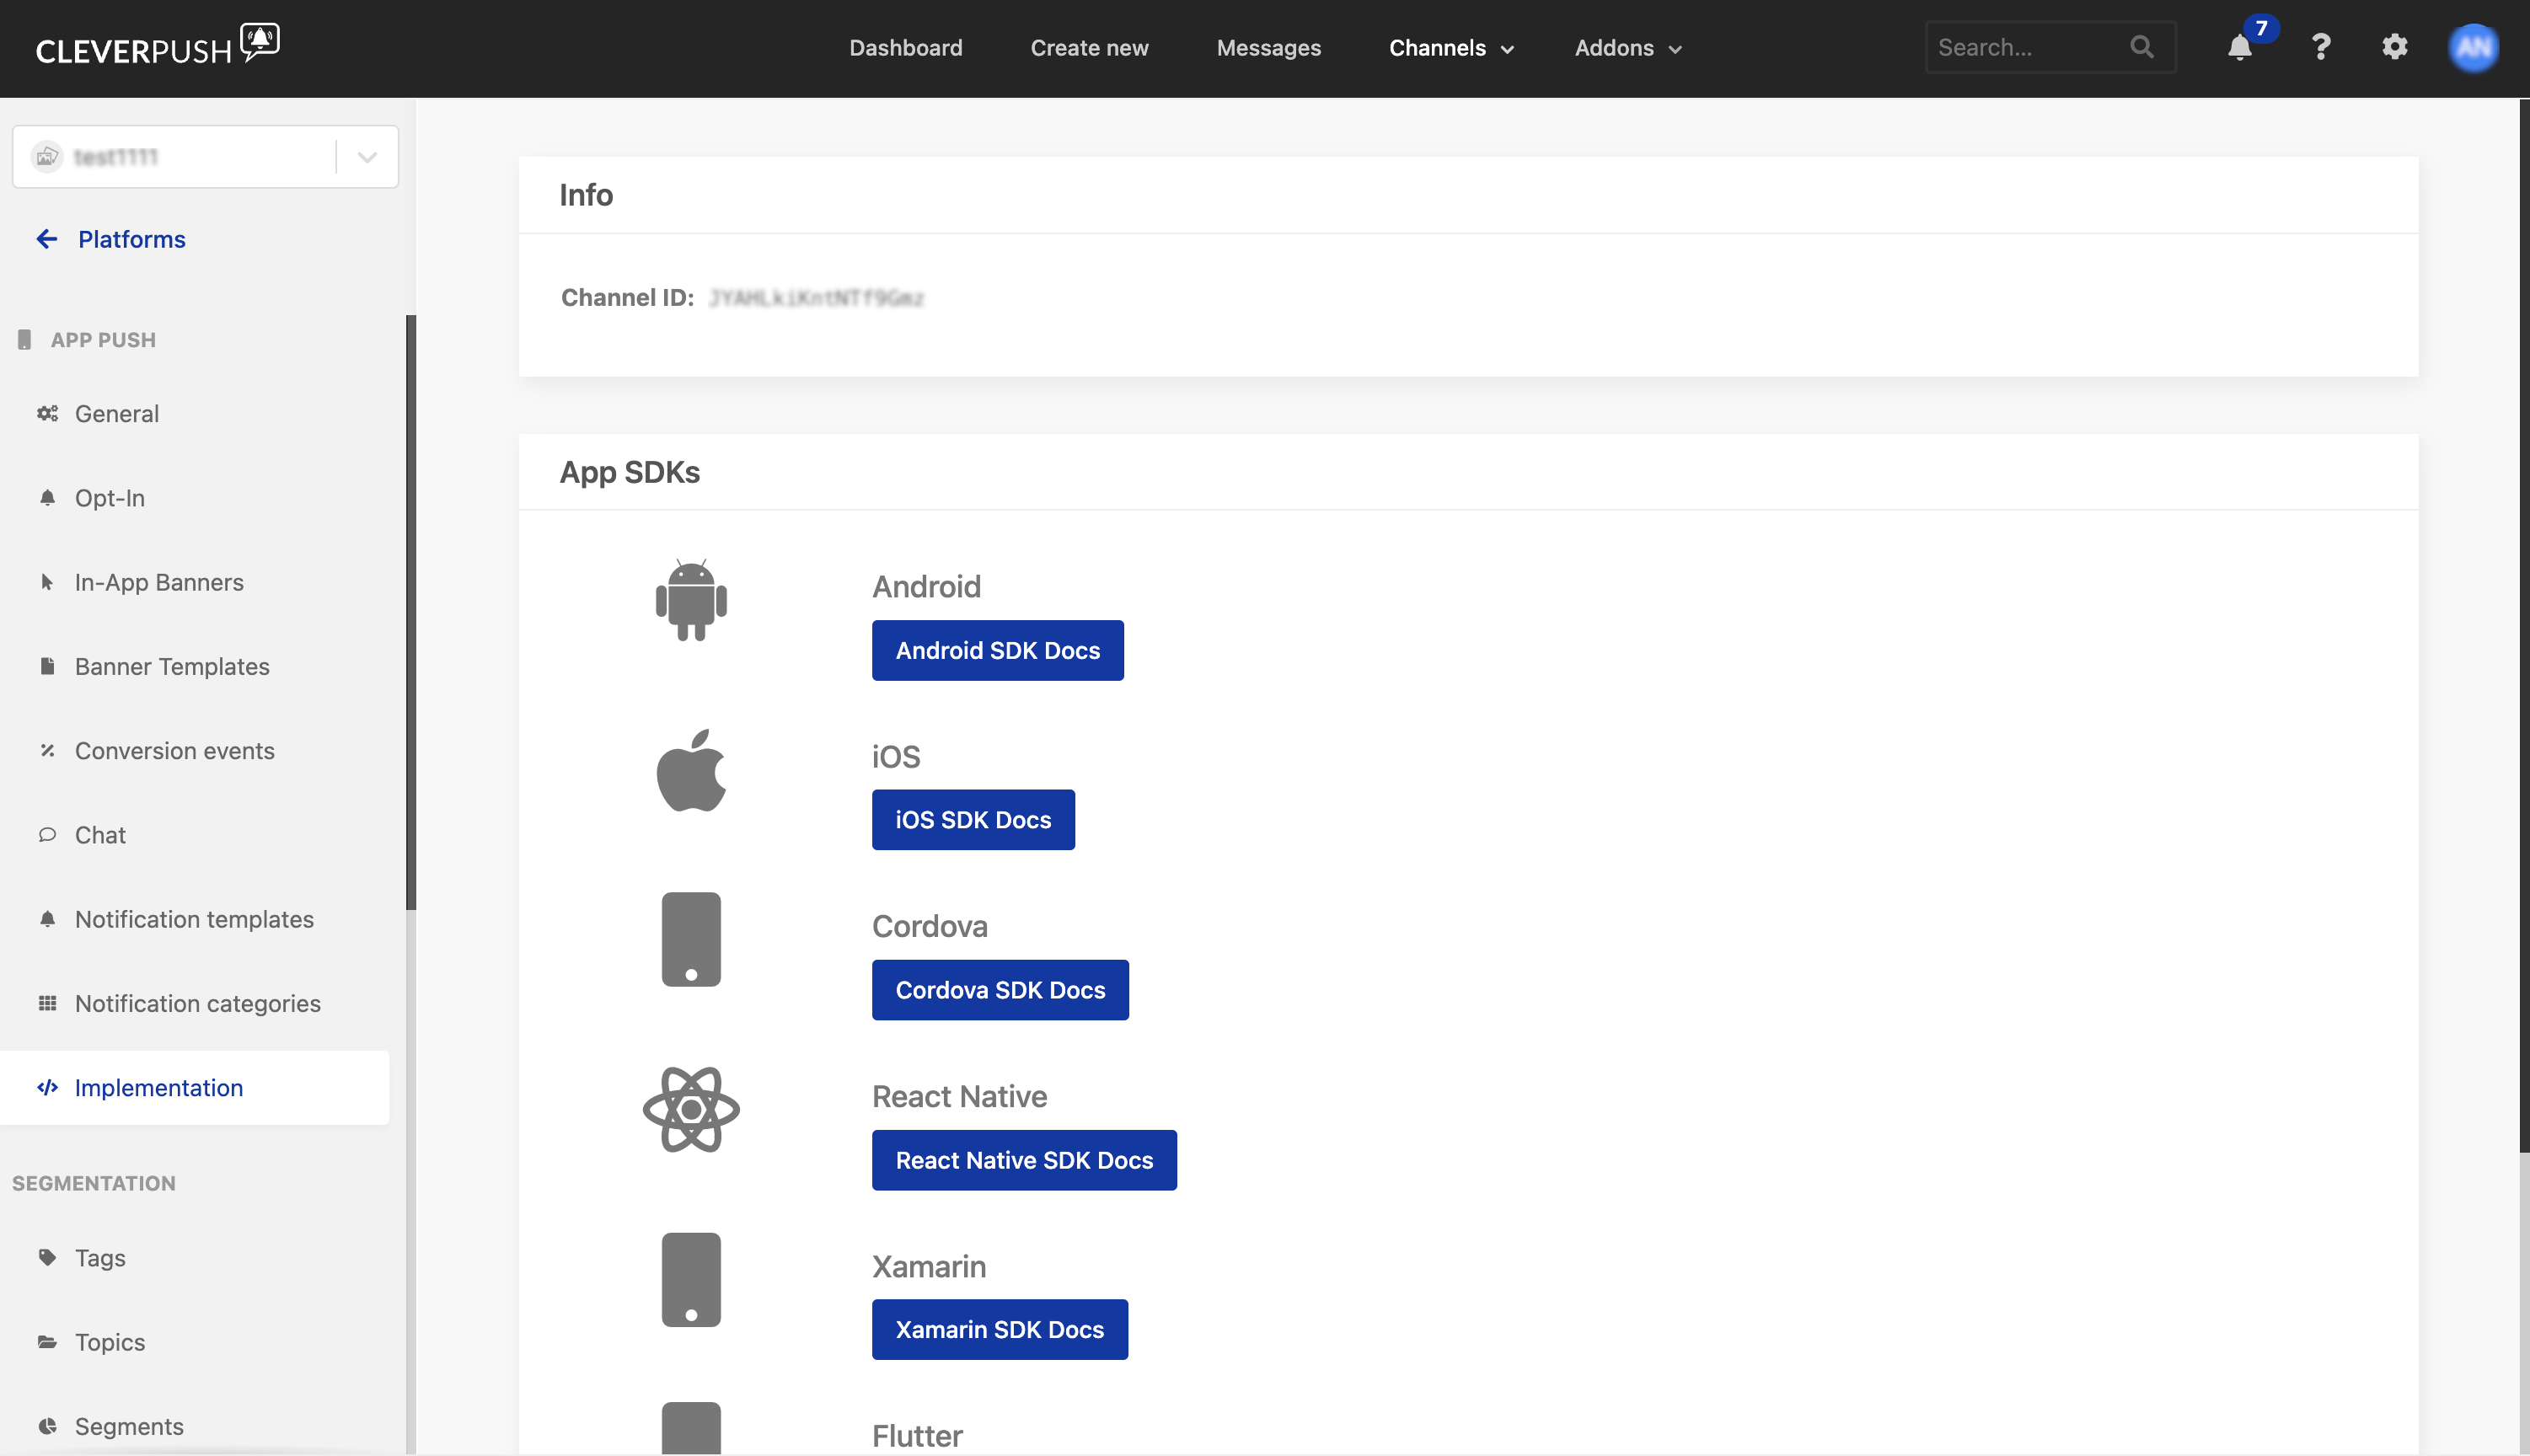Click the Implementation code icon
Screen dimensions: 2530x1456
pos(47,1087)
